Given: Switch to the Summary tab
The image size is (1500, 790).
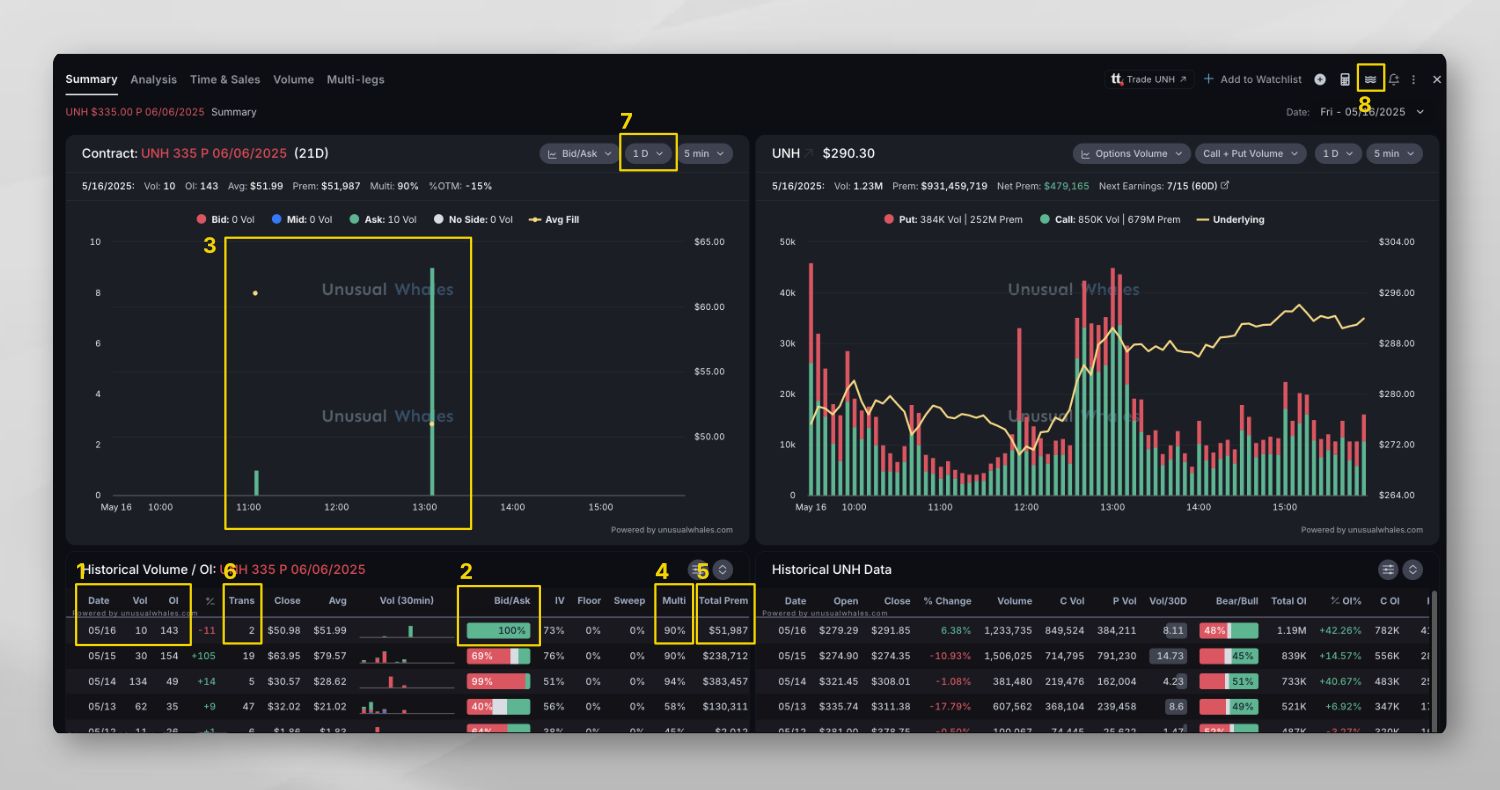Looking at the screenshot, I should click(x=91, y=79).
